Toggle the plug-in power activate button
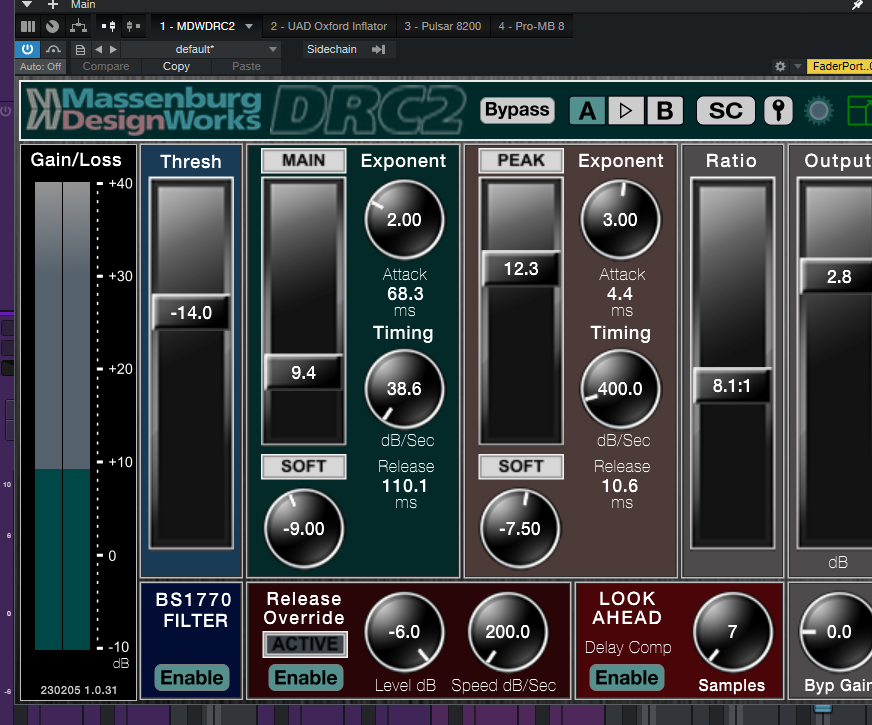Image resolution: width=872 pixels, height=725 pixels. [27, 49]
